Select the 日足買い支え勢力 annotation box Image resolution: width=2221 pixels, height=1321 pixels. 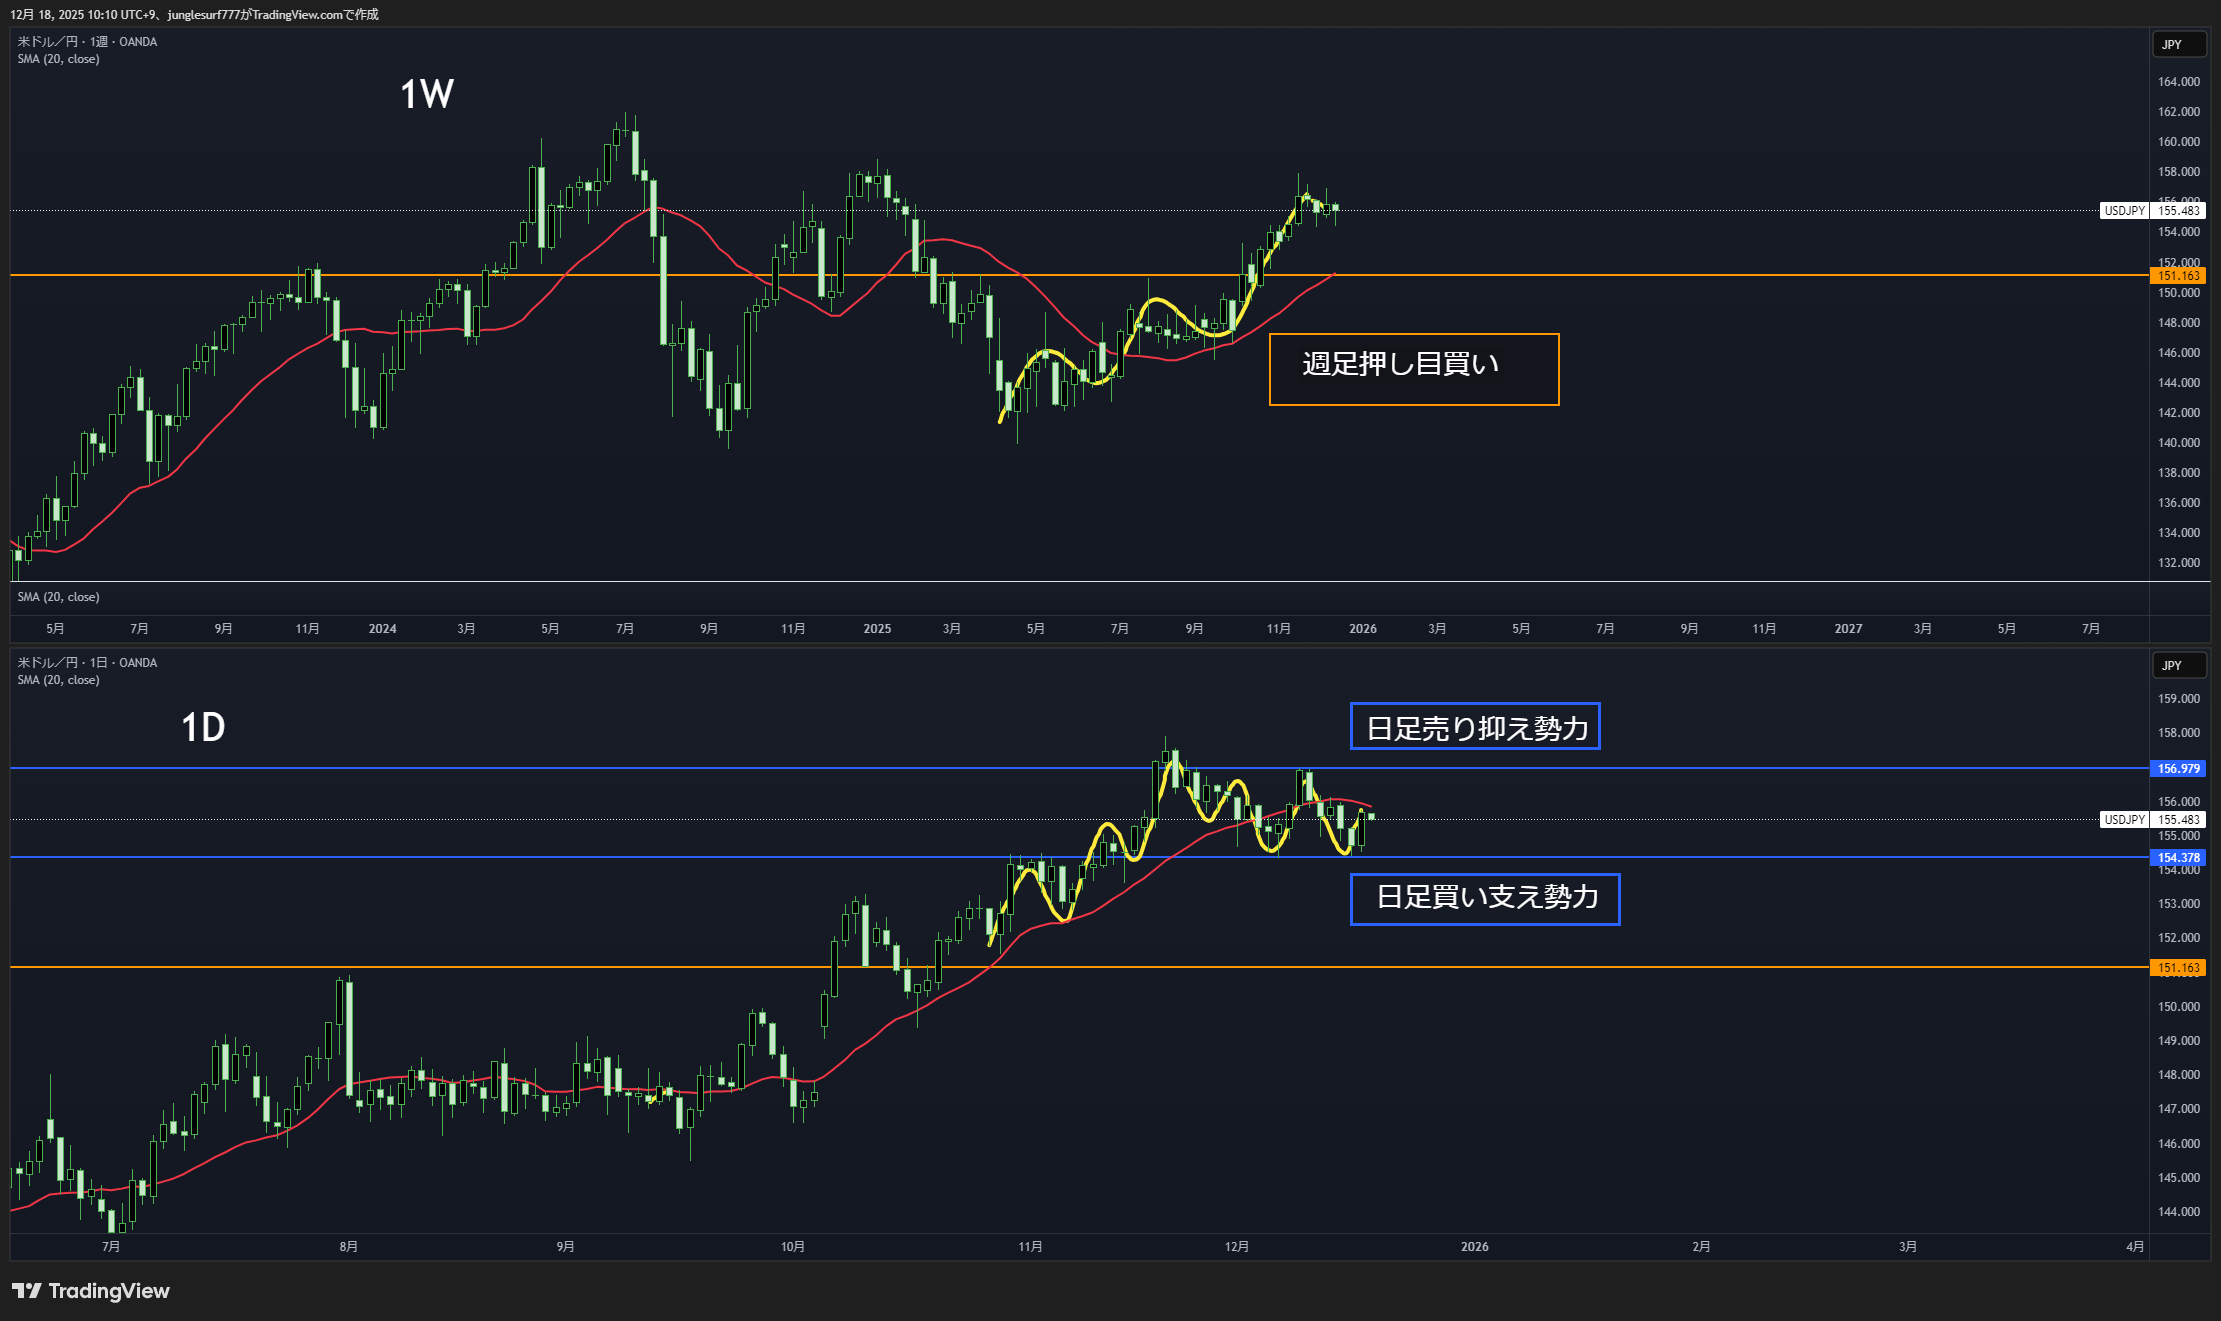pos(1484,899)
